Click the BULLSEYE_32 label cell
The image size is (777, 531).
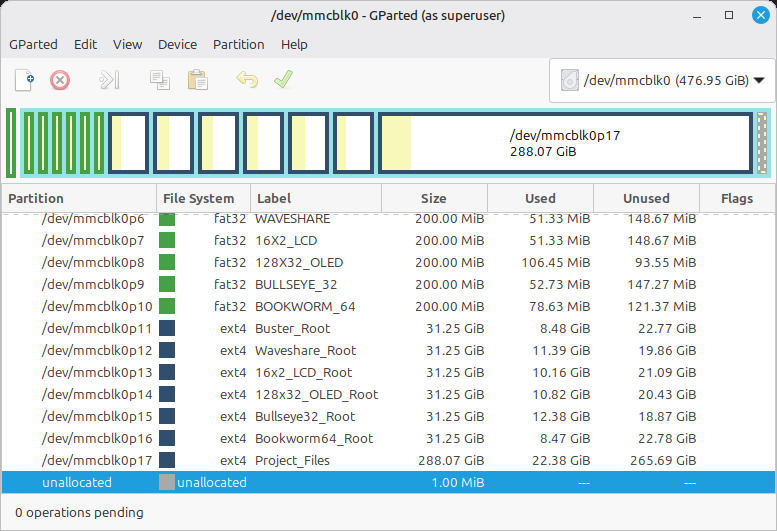point(296,285)
